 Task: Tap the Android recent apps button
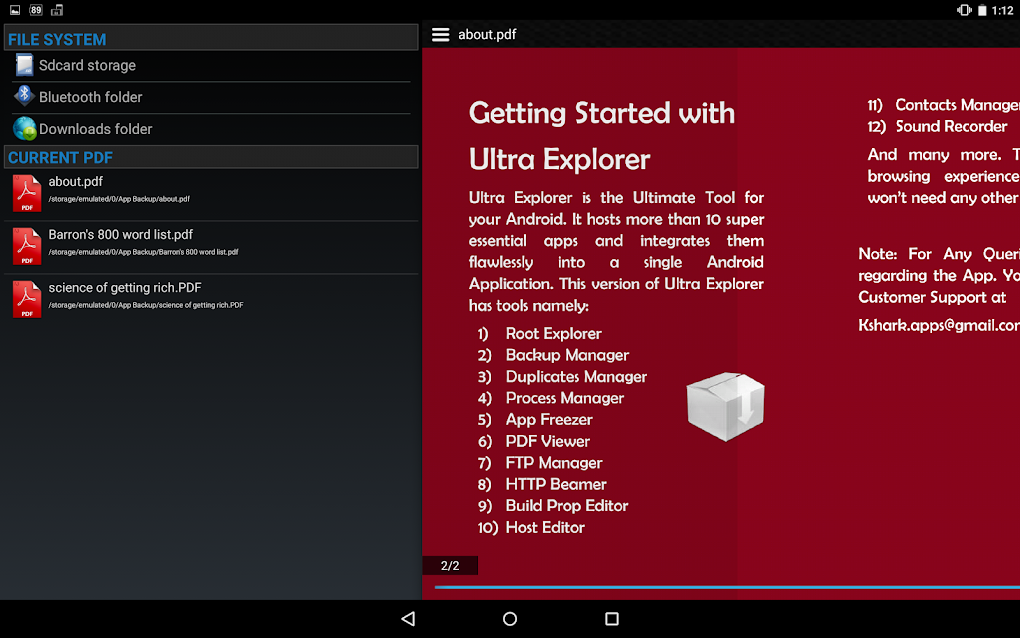(x=611, y=618)
